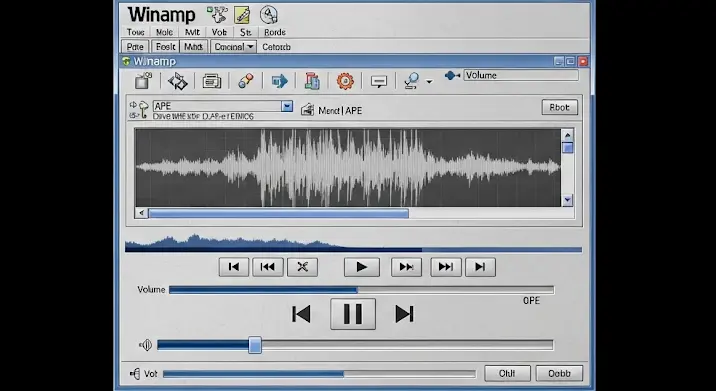Click the play button in transport row
Image resolution: width=716 pixels, height=391 pixels.
point(362,267)
